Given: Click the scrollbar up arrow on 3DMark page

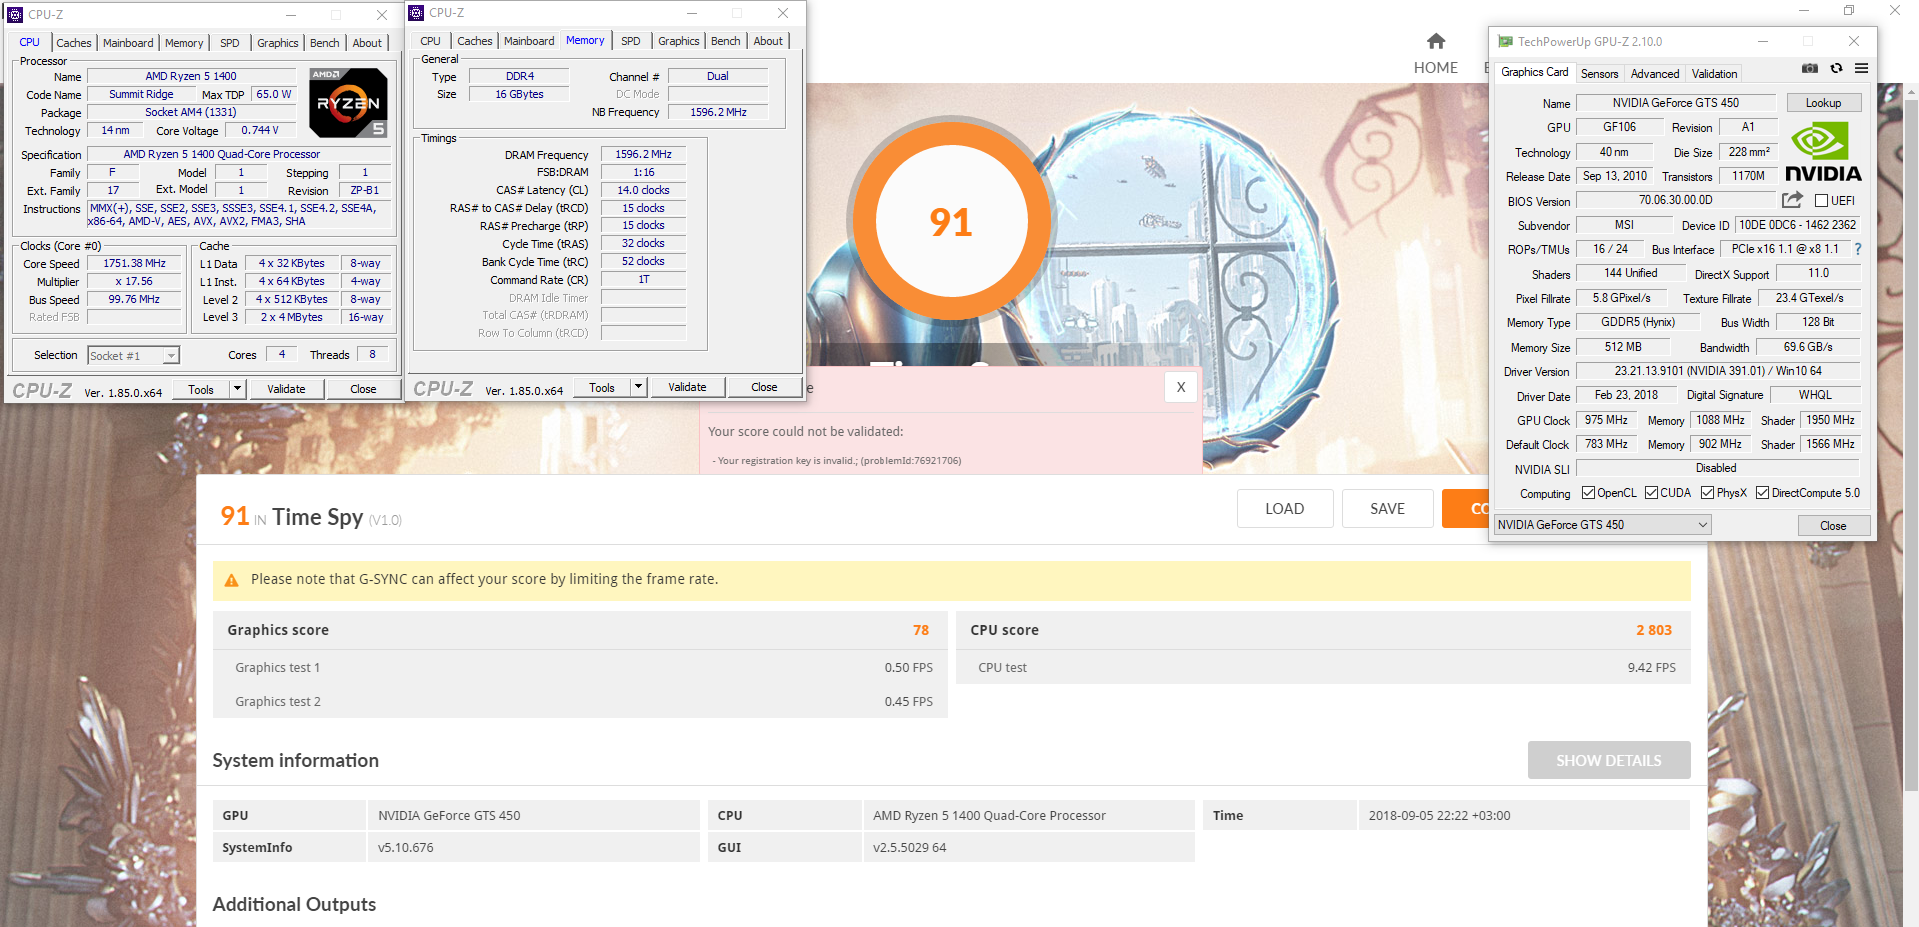Looking at the screenshot, I should 1911,92.
